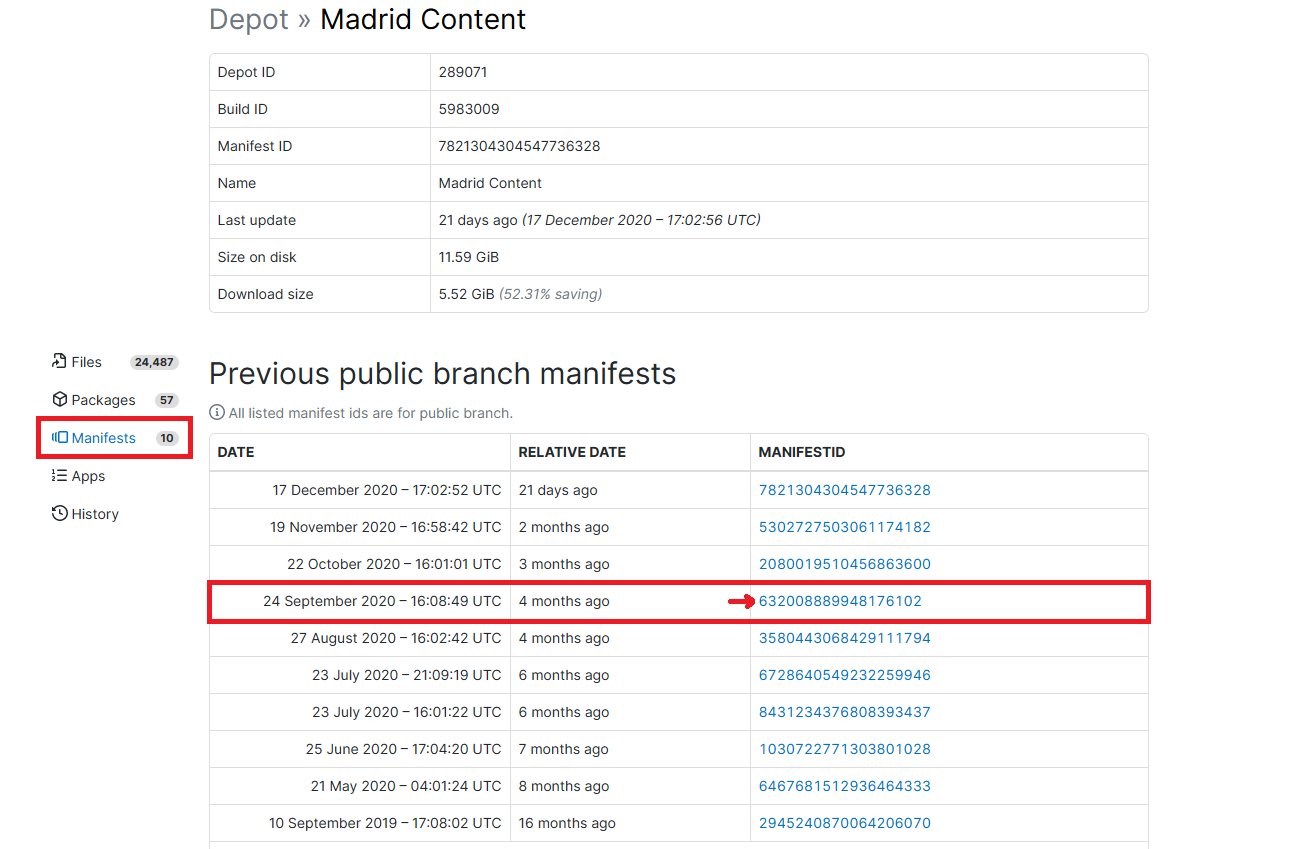Open manifest 632008889948176102
The height and width of the screenshot is (849, 1293).
(x=840, y=601)
